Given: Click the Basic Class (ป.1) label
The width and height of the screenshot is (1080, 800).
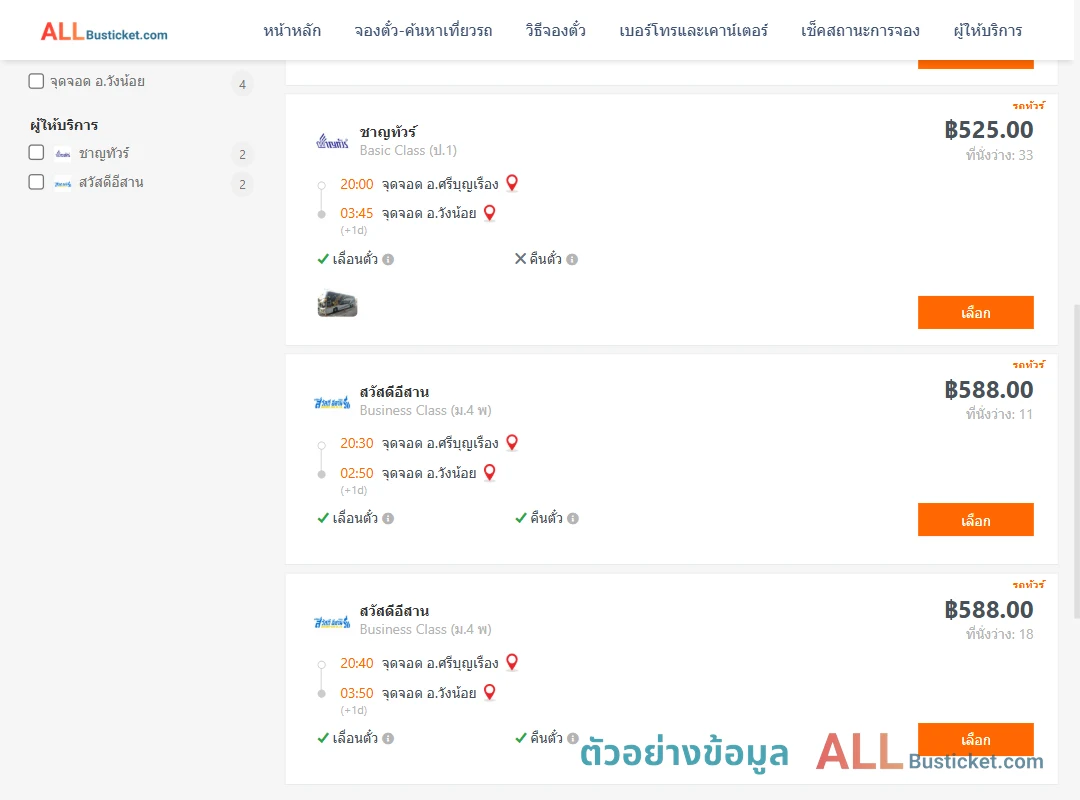Looking at the screenshot, I should pyautogui.click(x=408, y=150).
